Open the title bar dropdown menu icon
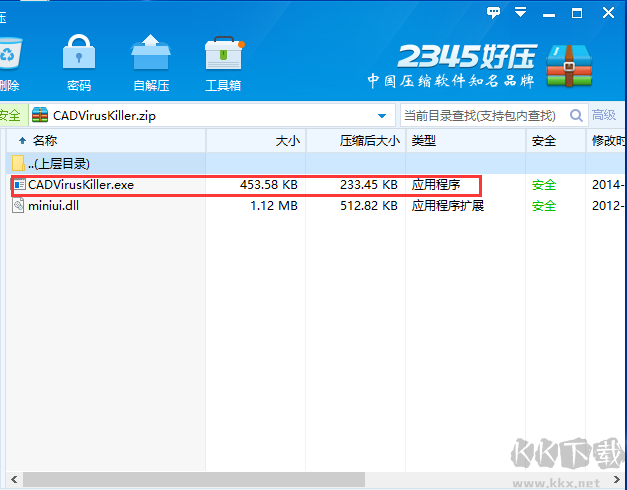 coord(520,12)
